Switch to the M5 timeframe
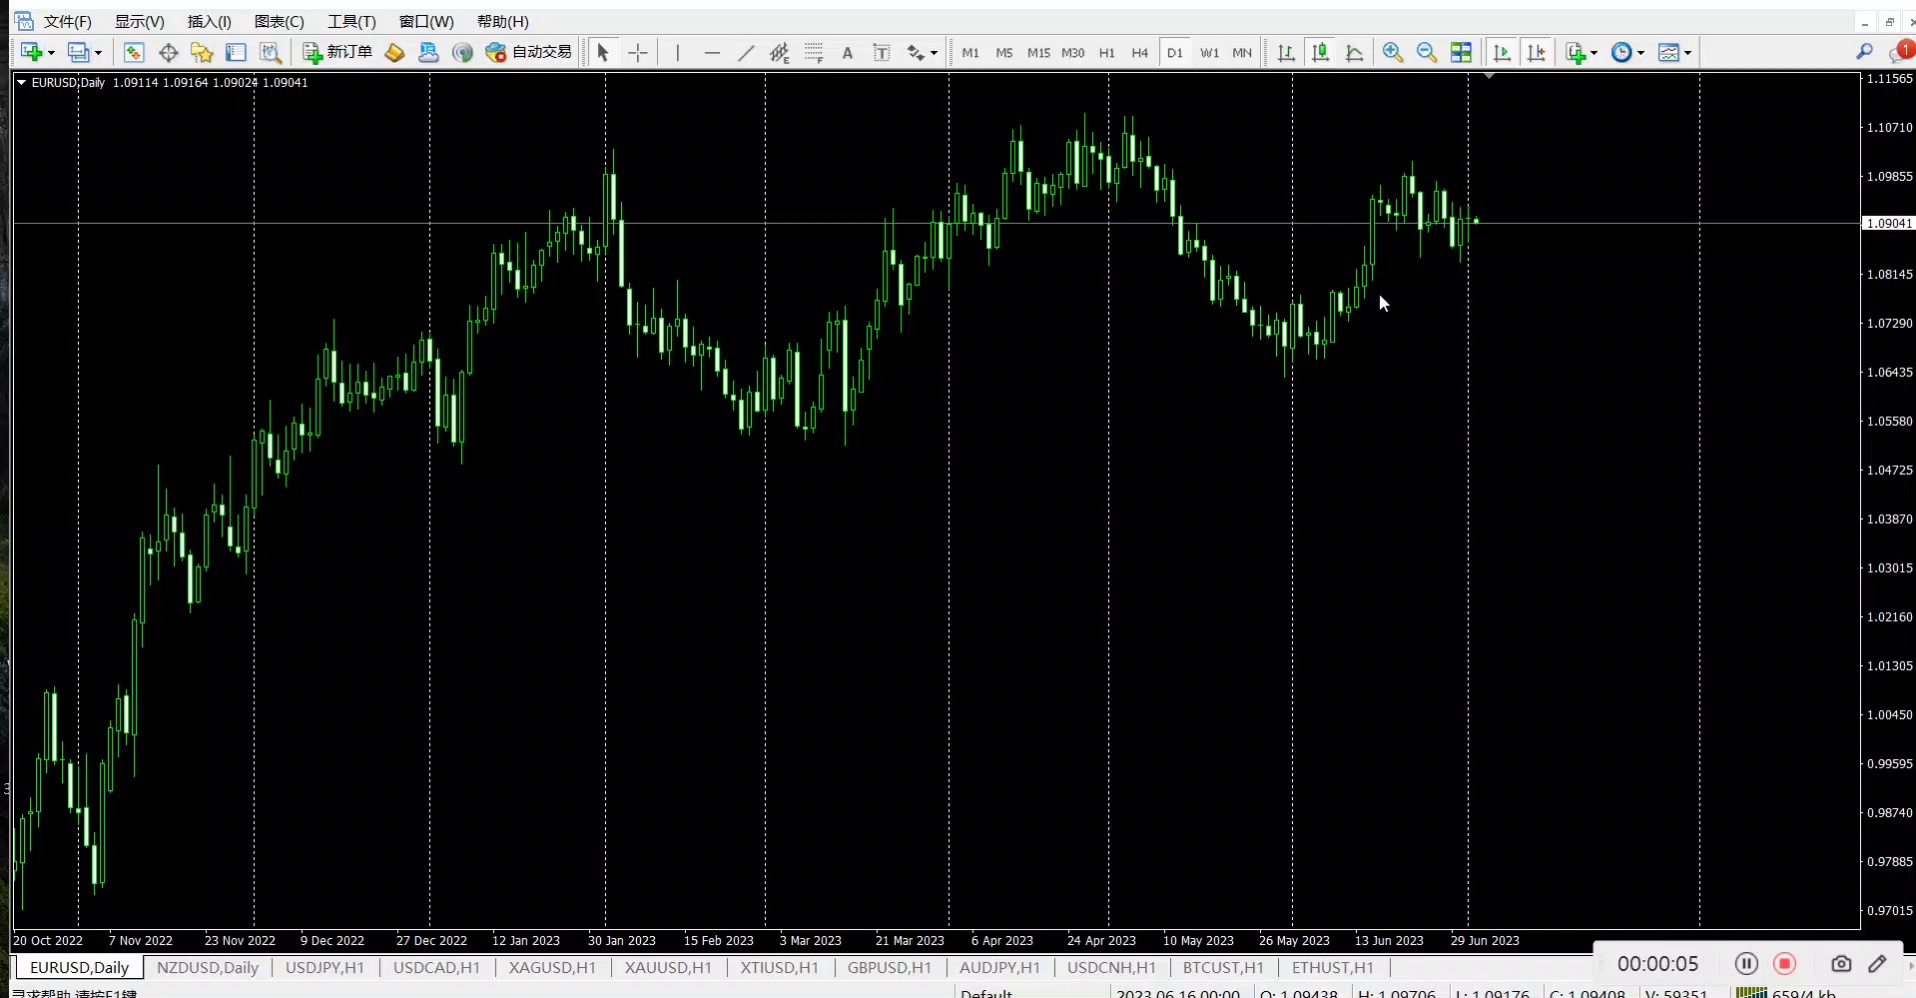The image size is (1916, 998). (1004, 53)
